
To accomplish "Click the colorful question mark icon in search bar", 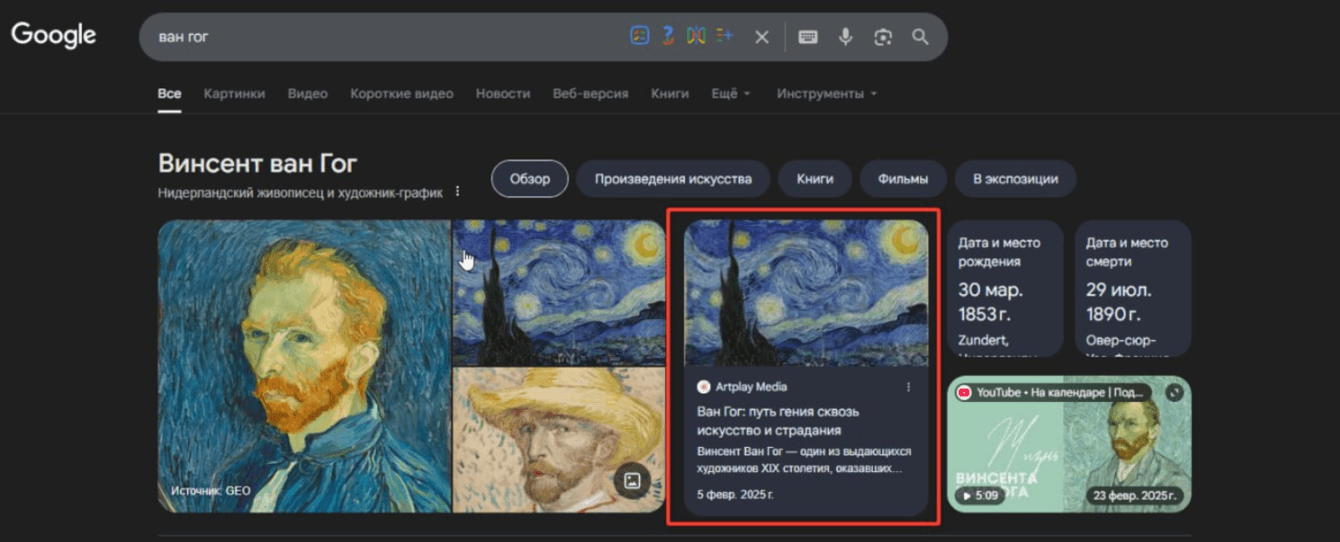I will [x=668, y=36].
